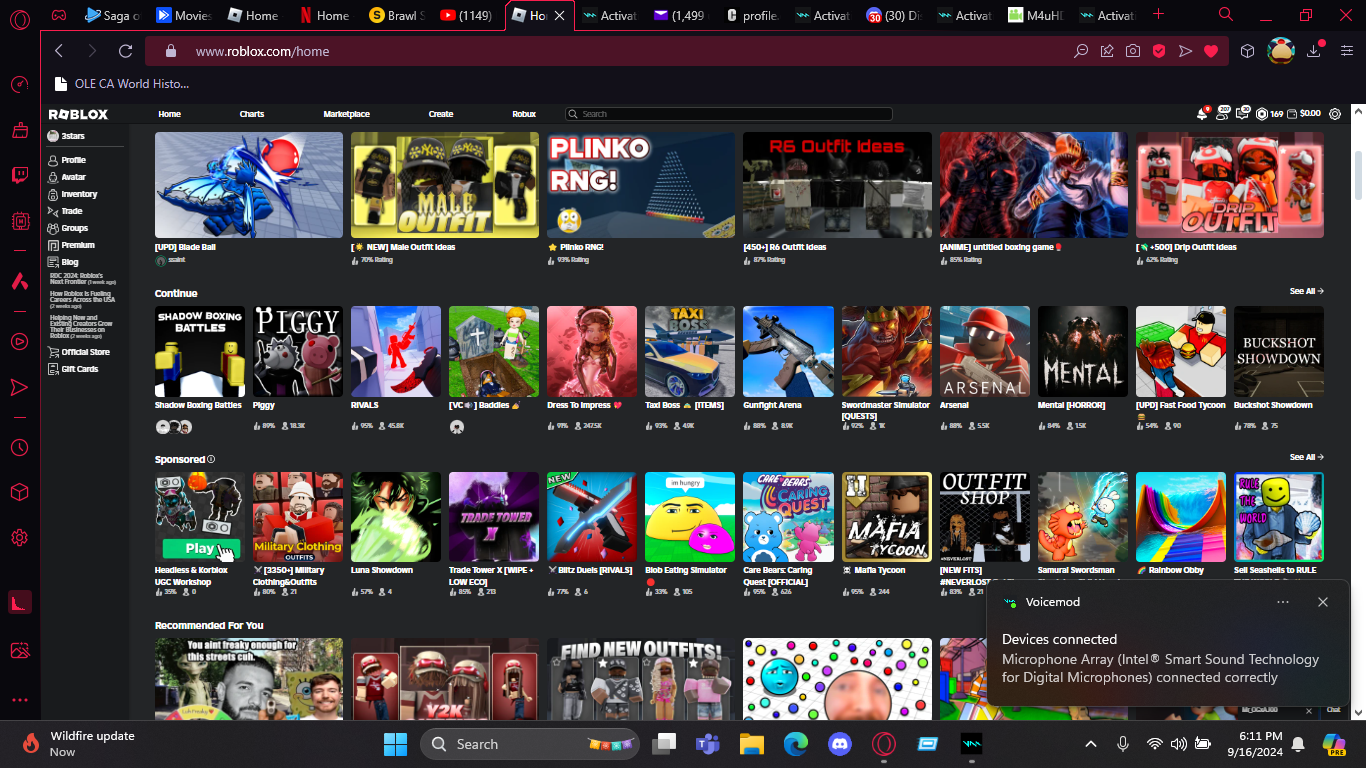
Task: Open the Mafia Tycoon game thumbnail
Action: (x=887, y=517)
